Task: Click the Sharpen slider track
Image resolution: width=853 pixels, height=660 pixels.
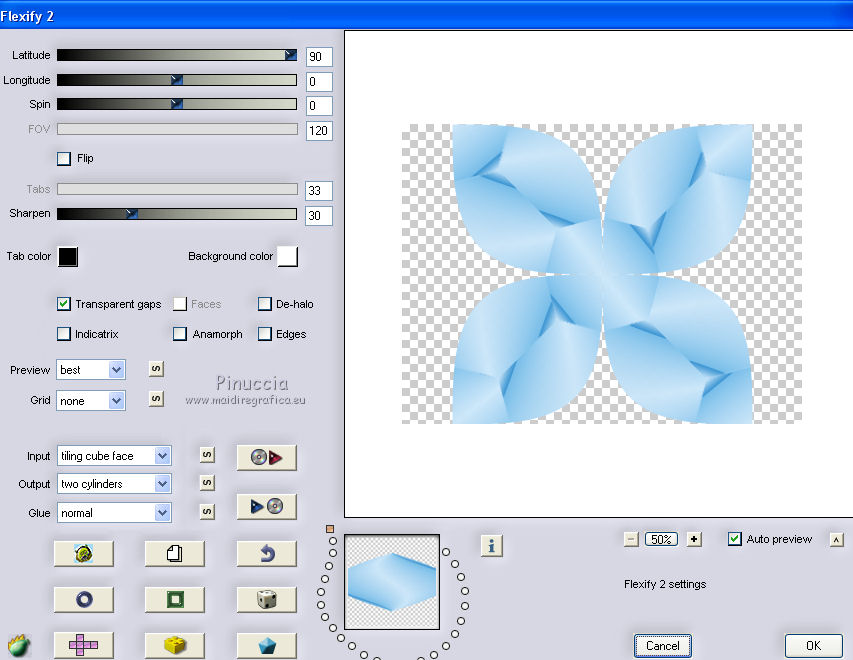Action: point(177,214)
